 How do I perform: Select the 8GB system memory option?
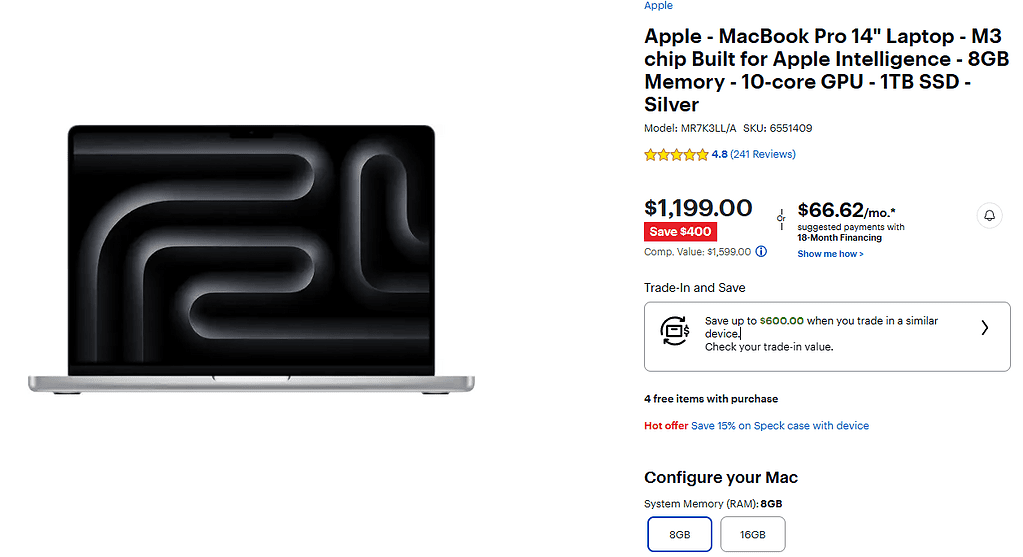click(679, 534)
